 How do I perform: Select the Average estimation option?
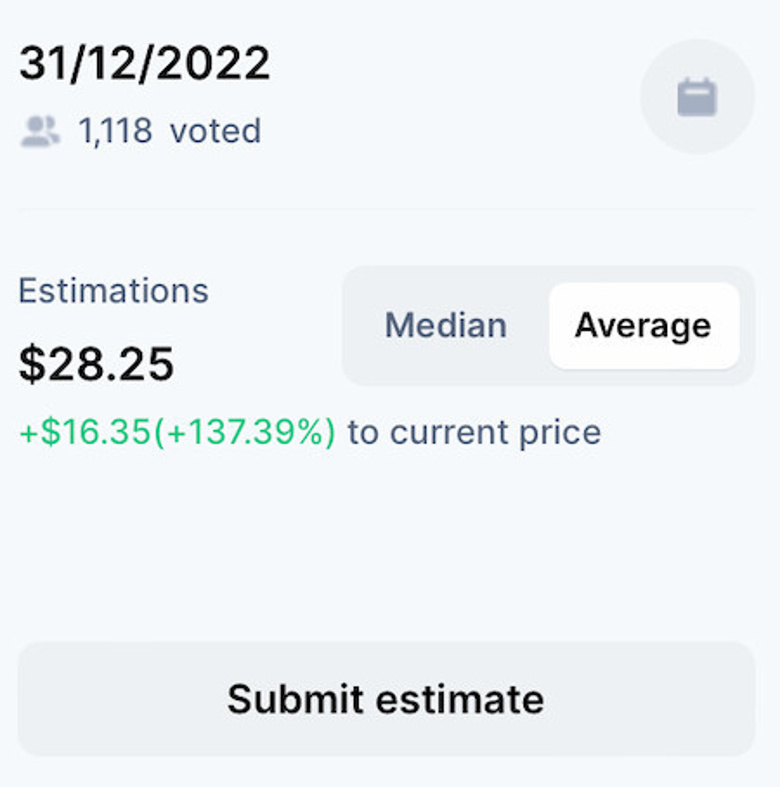(643, 325)
